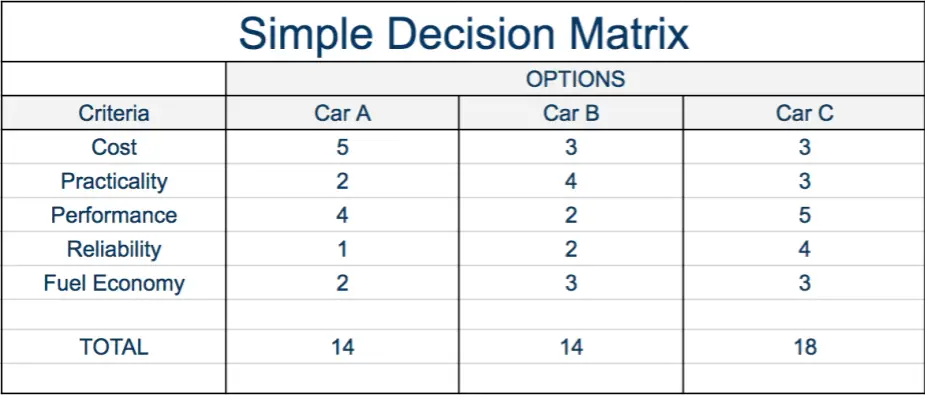
Task: Select Car B's Practicality score of 4
Action: coord(570,181)
